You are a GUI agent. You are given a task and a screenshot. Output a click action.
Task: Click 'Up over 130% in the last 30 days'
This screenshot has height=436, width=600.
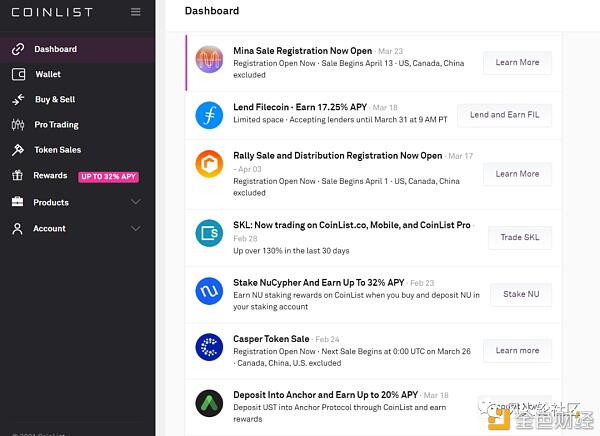291,251
